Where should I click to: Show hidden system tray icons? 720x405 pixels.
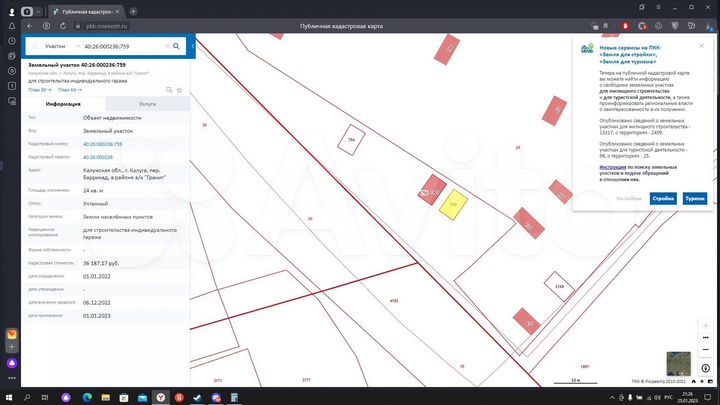(x=612, y=398)
